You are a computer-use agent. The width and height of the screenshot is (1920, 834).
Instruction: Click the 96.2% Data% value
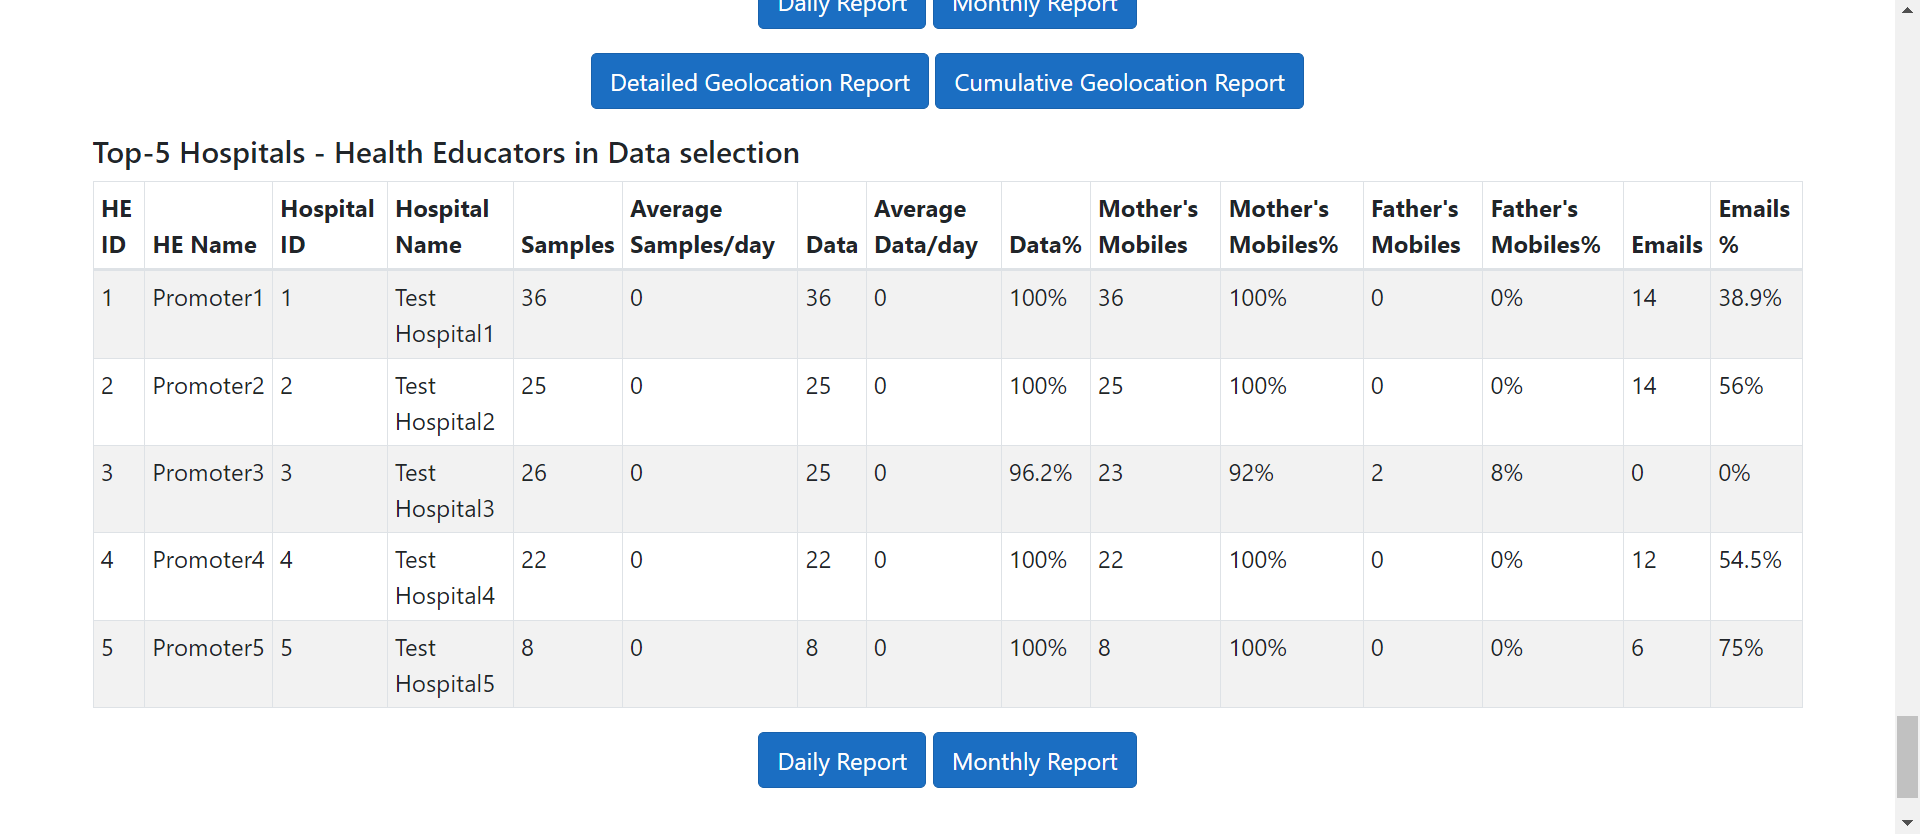click(x=1040, y=473)
